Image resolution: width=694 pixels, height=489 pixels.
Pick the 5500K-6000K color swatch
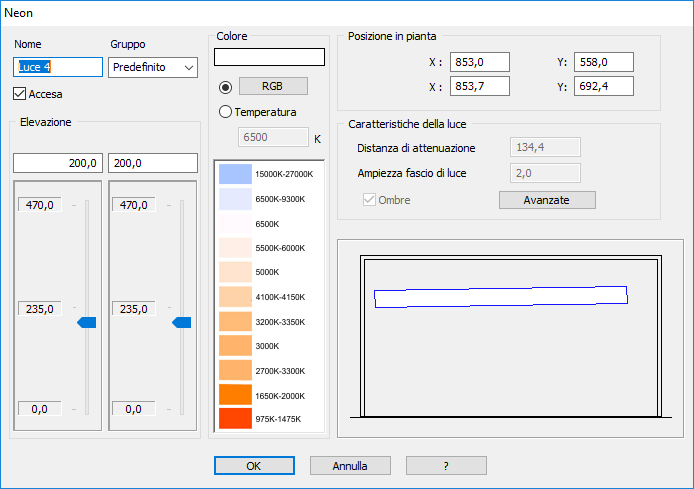(x=235, y=248)
